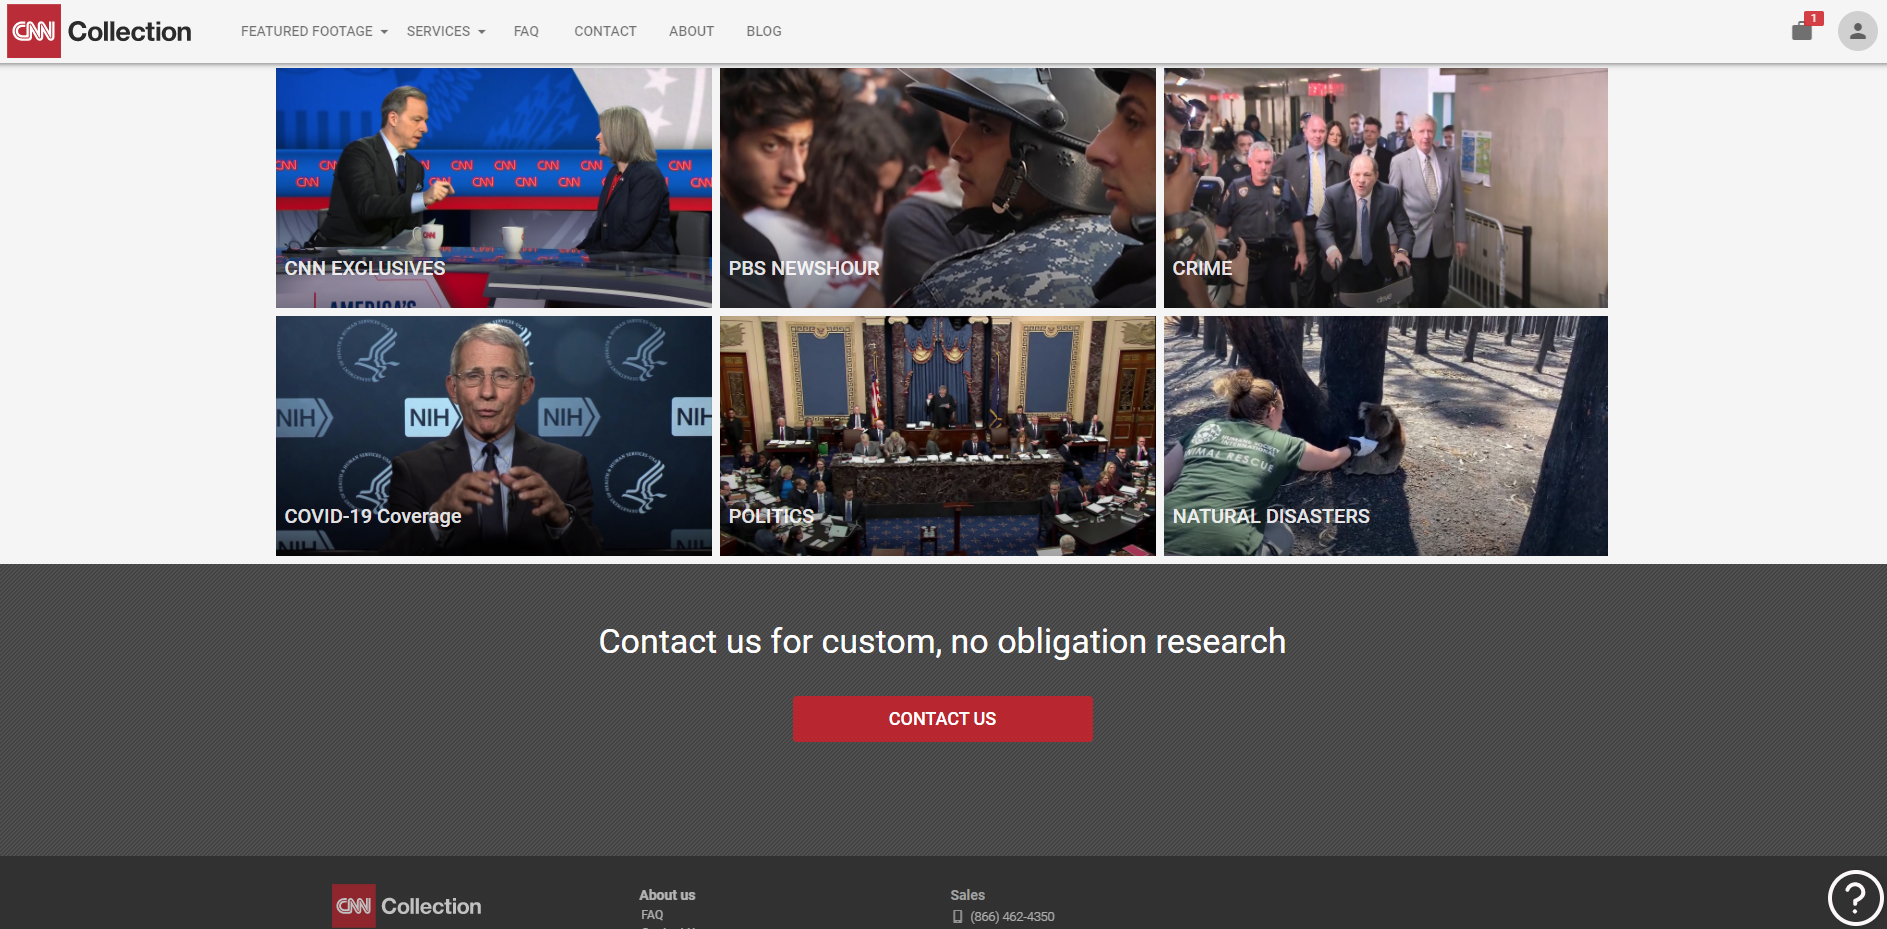Open the footer FAQ link

(652, 915)
